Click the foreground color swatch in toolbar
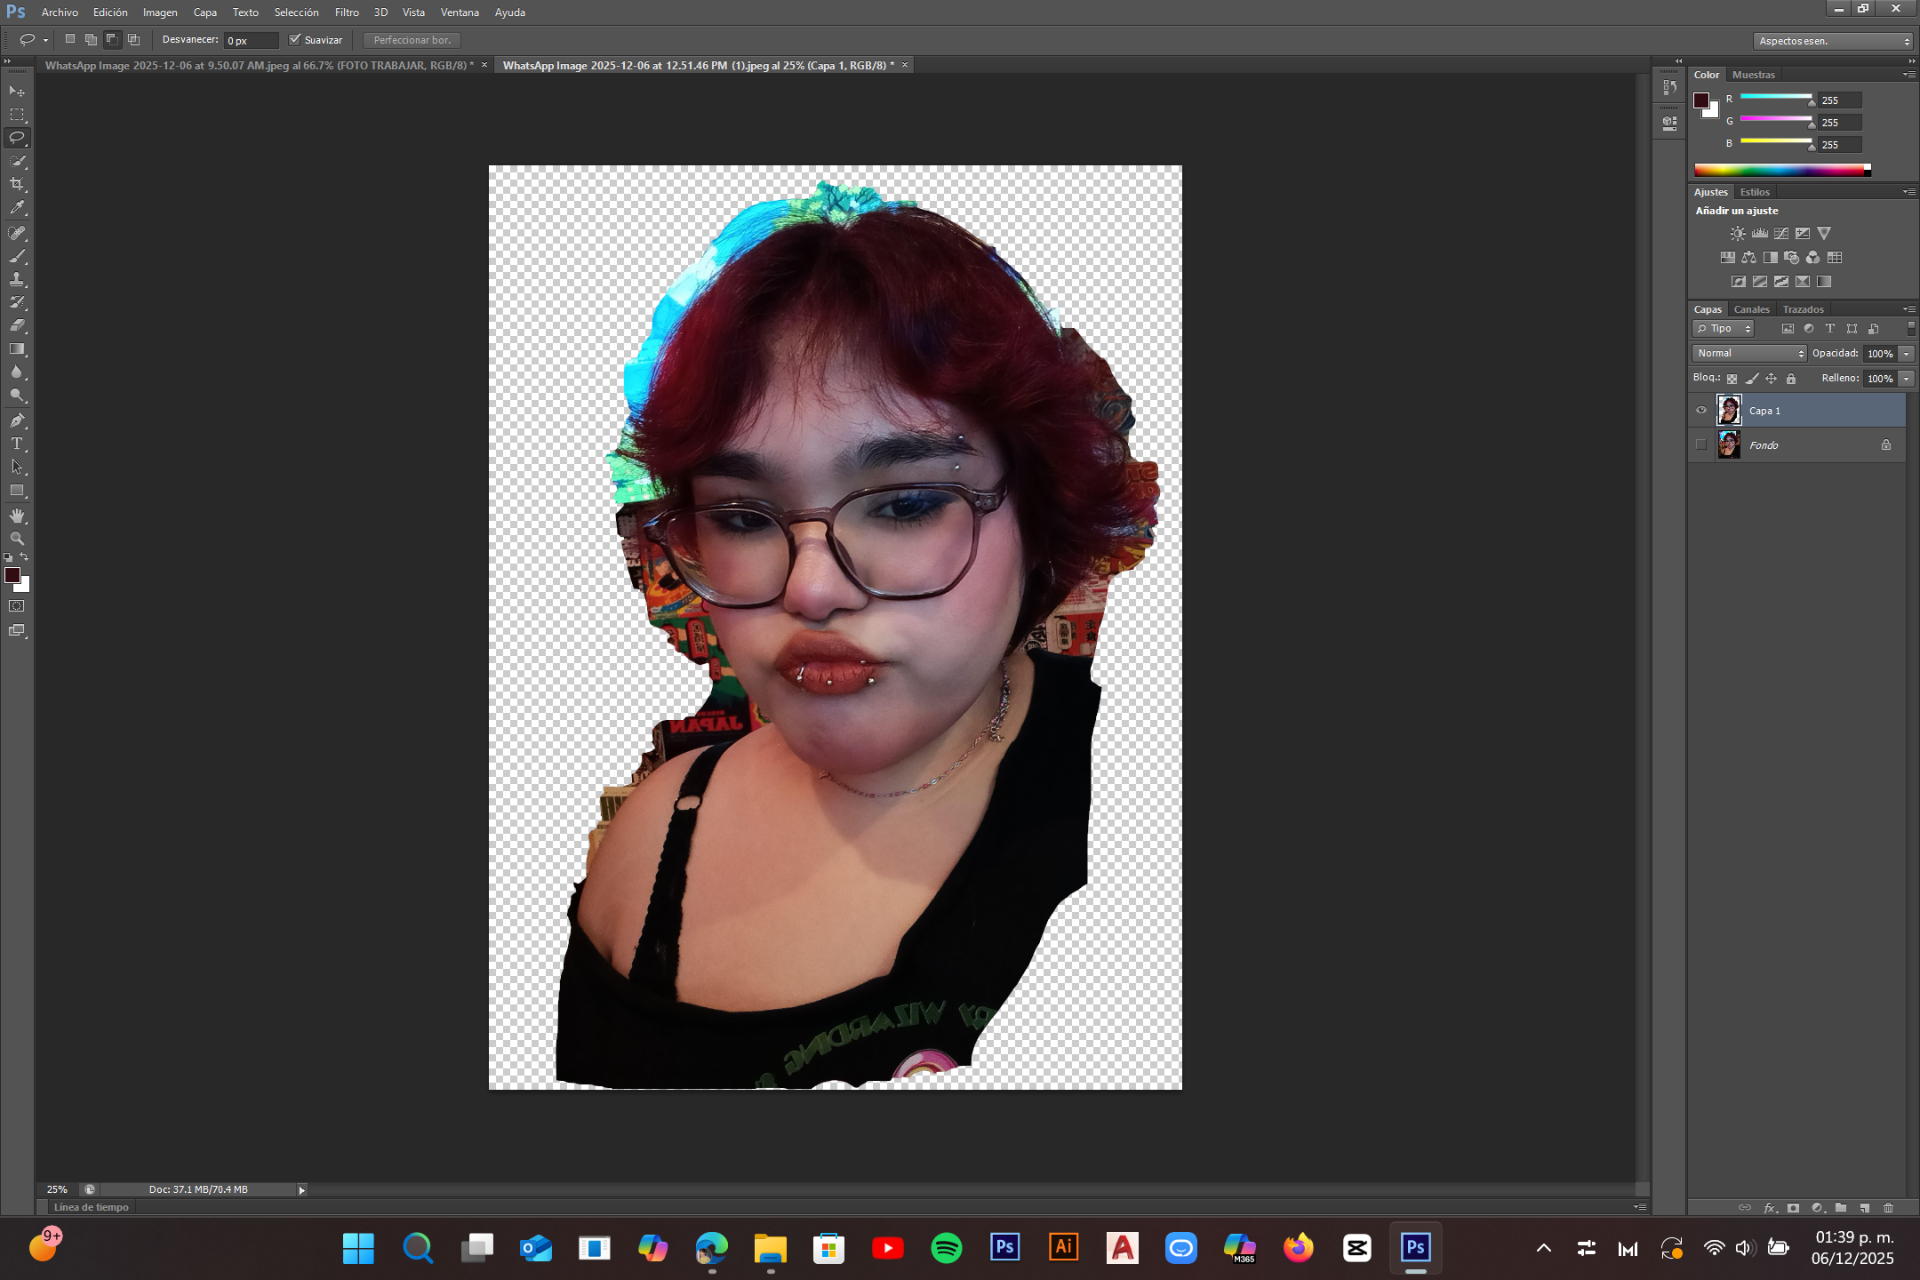The image size is (1920, 1280). 12,575
